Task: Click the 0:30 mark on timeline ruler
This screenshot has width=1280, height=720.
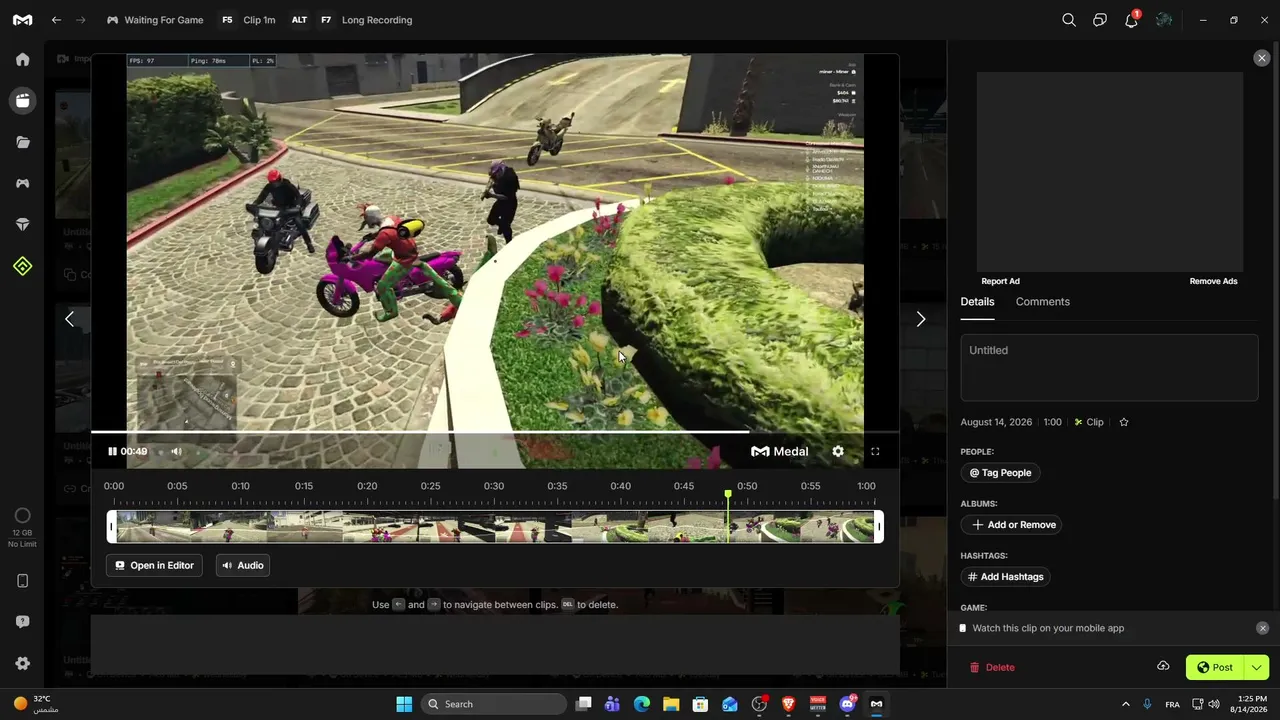Action: (494, 486)
